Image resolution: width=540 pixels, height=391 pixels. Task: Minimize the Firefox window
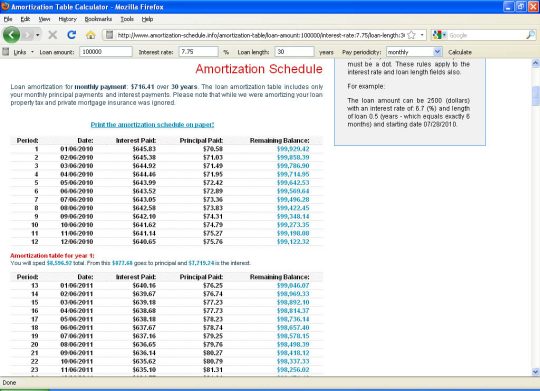click(508, 7)
